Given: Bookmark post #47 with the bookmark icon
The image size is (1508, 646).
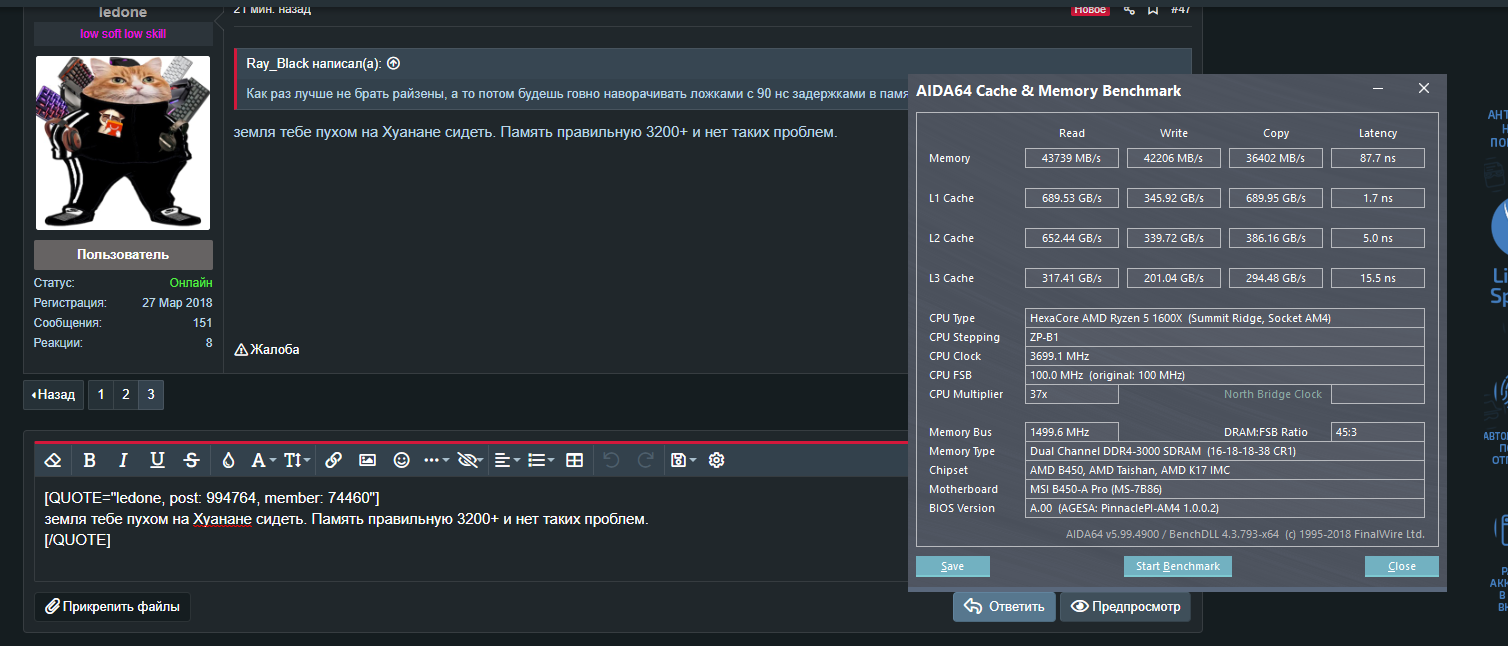Looking at the screenshot, I should tap(1153, 9).
